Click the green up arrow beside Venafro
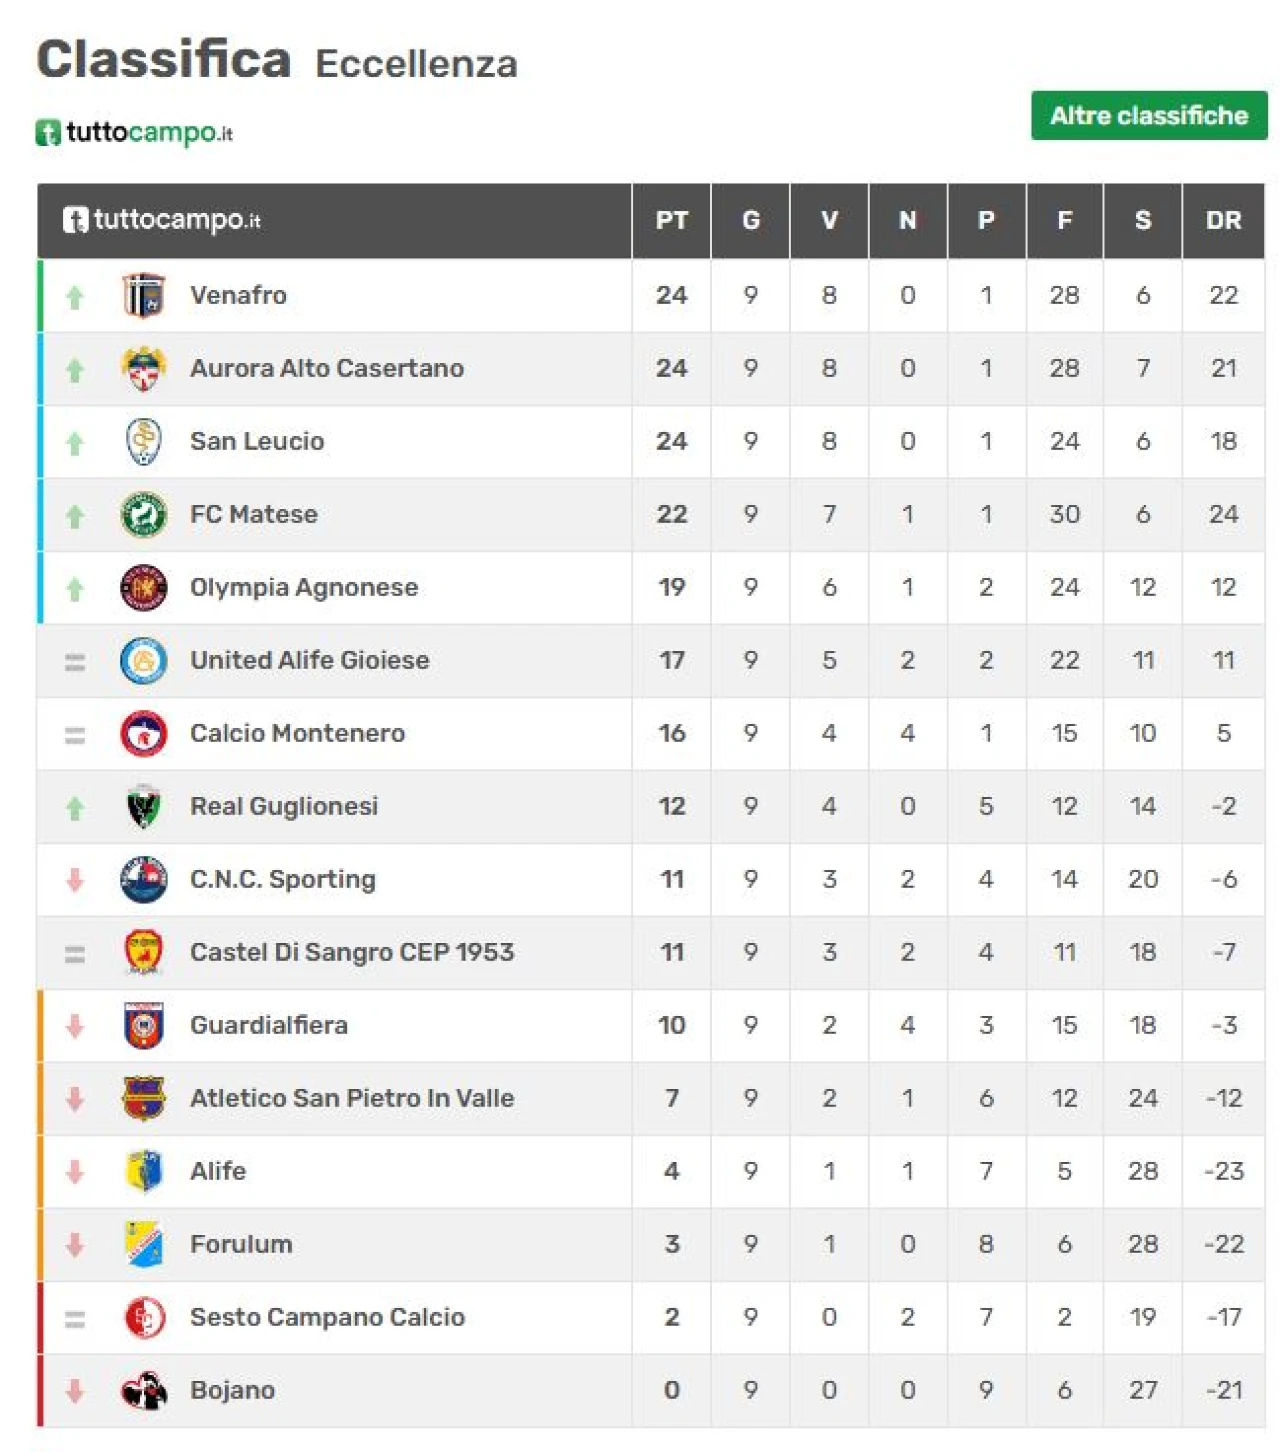This screenshot has height=1452, width=1280. pos(75,297)
